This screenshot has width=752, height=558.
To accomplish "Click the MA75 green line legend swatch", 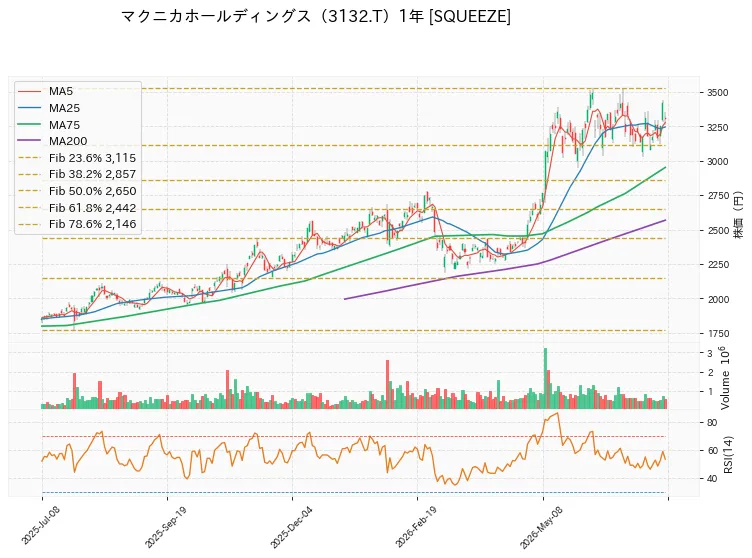I will click(x=29, y=125).
